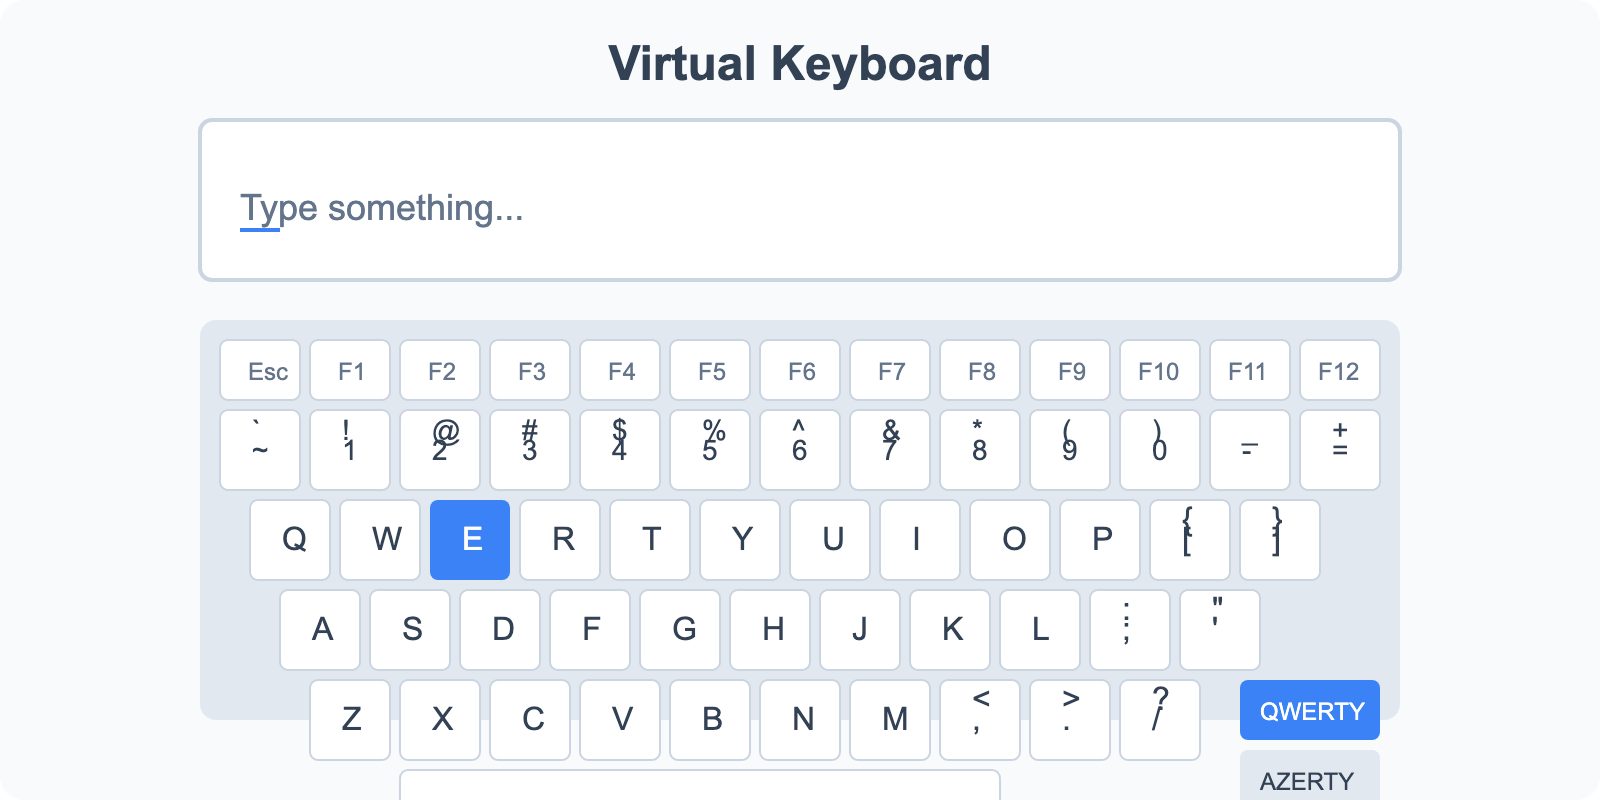Viewport: 1600px width, 800px height.
Task: Switch keyboard to AZERTY layout
Action: (x=1309, y=781)
